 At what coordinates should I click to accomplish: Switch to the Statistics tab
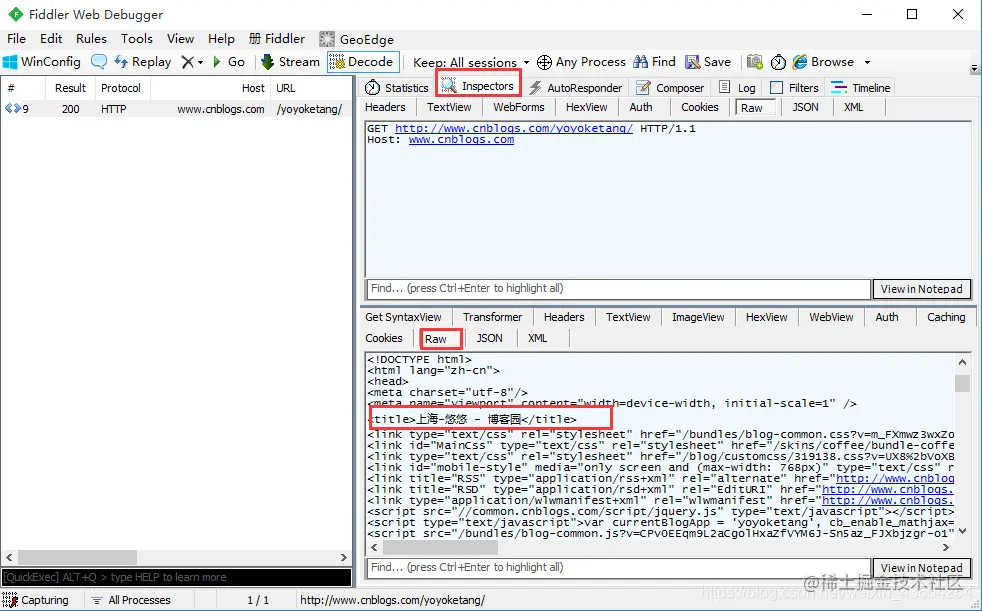coord(397,88)
